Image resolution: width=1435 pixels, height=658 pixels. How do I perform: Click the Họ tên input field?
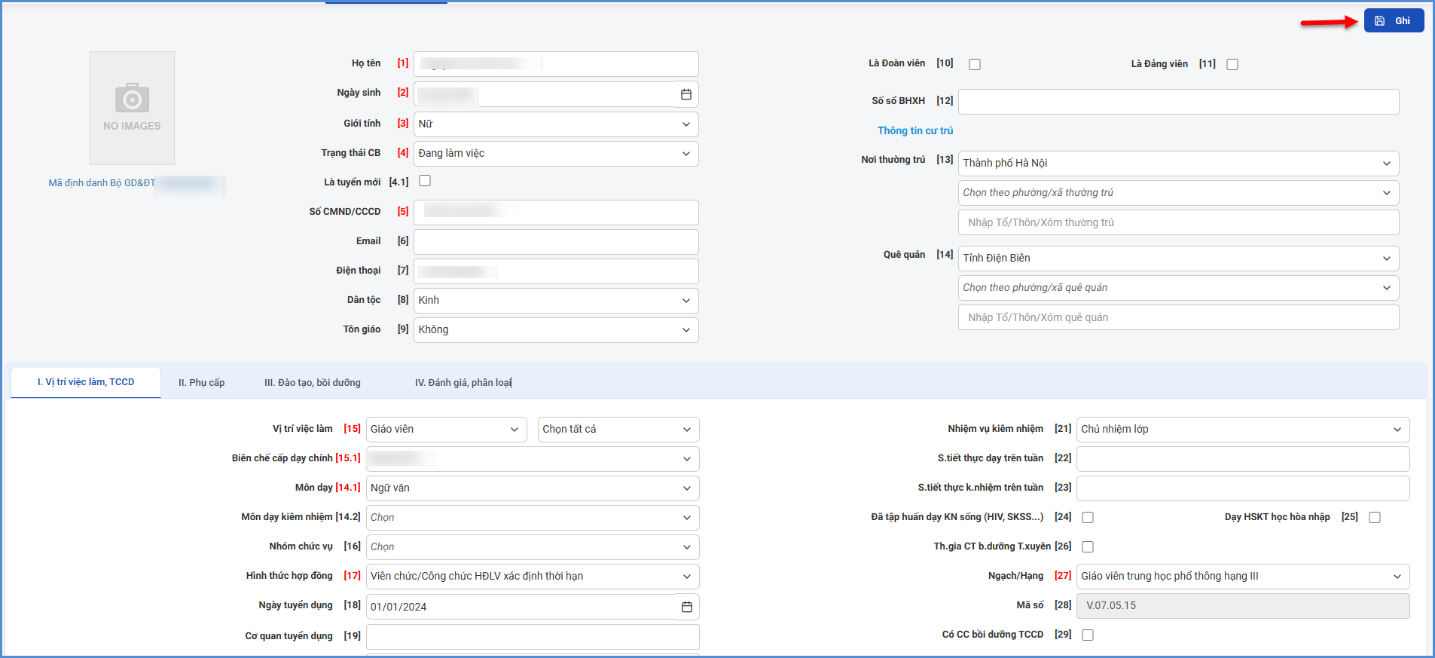click(556, 64)
